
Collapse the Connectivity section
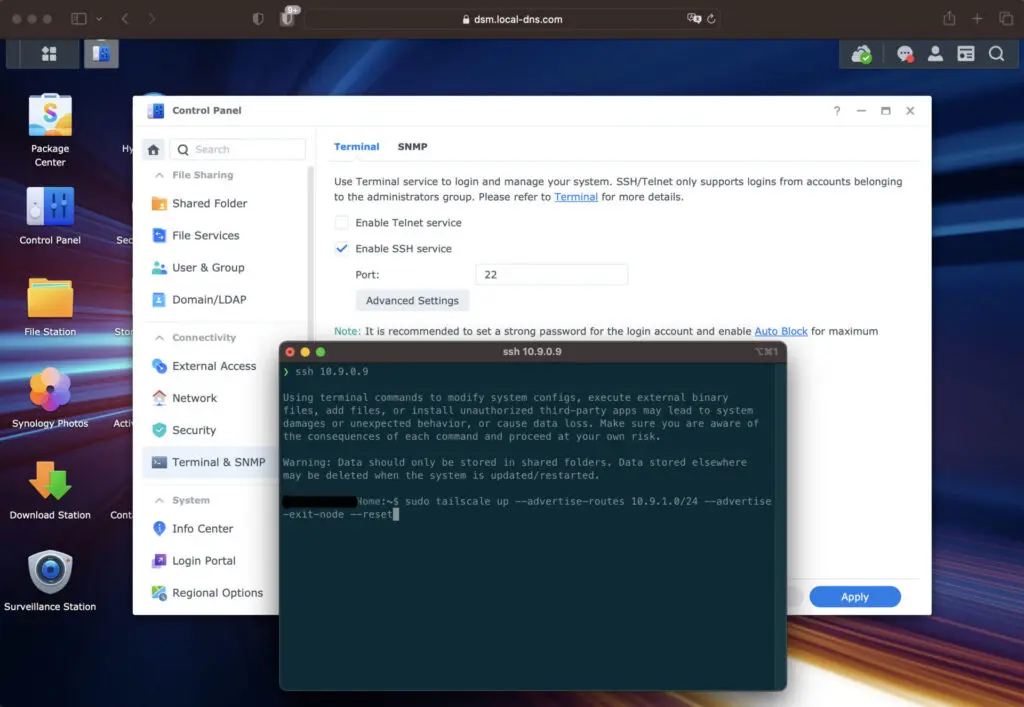[159, 338]
